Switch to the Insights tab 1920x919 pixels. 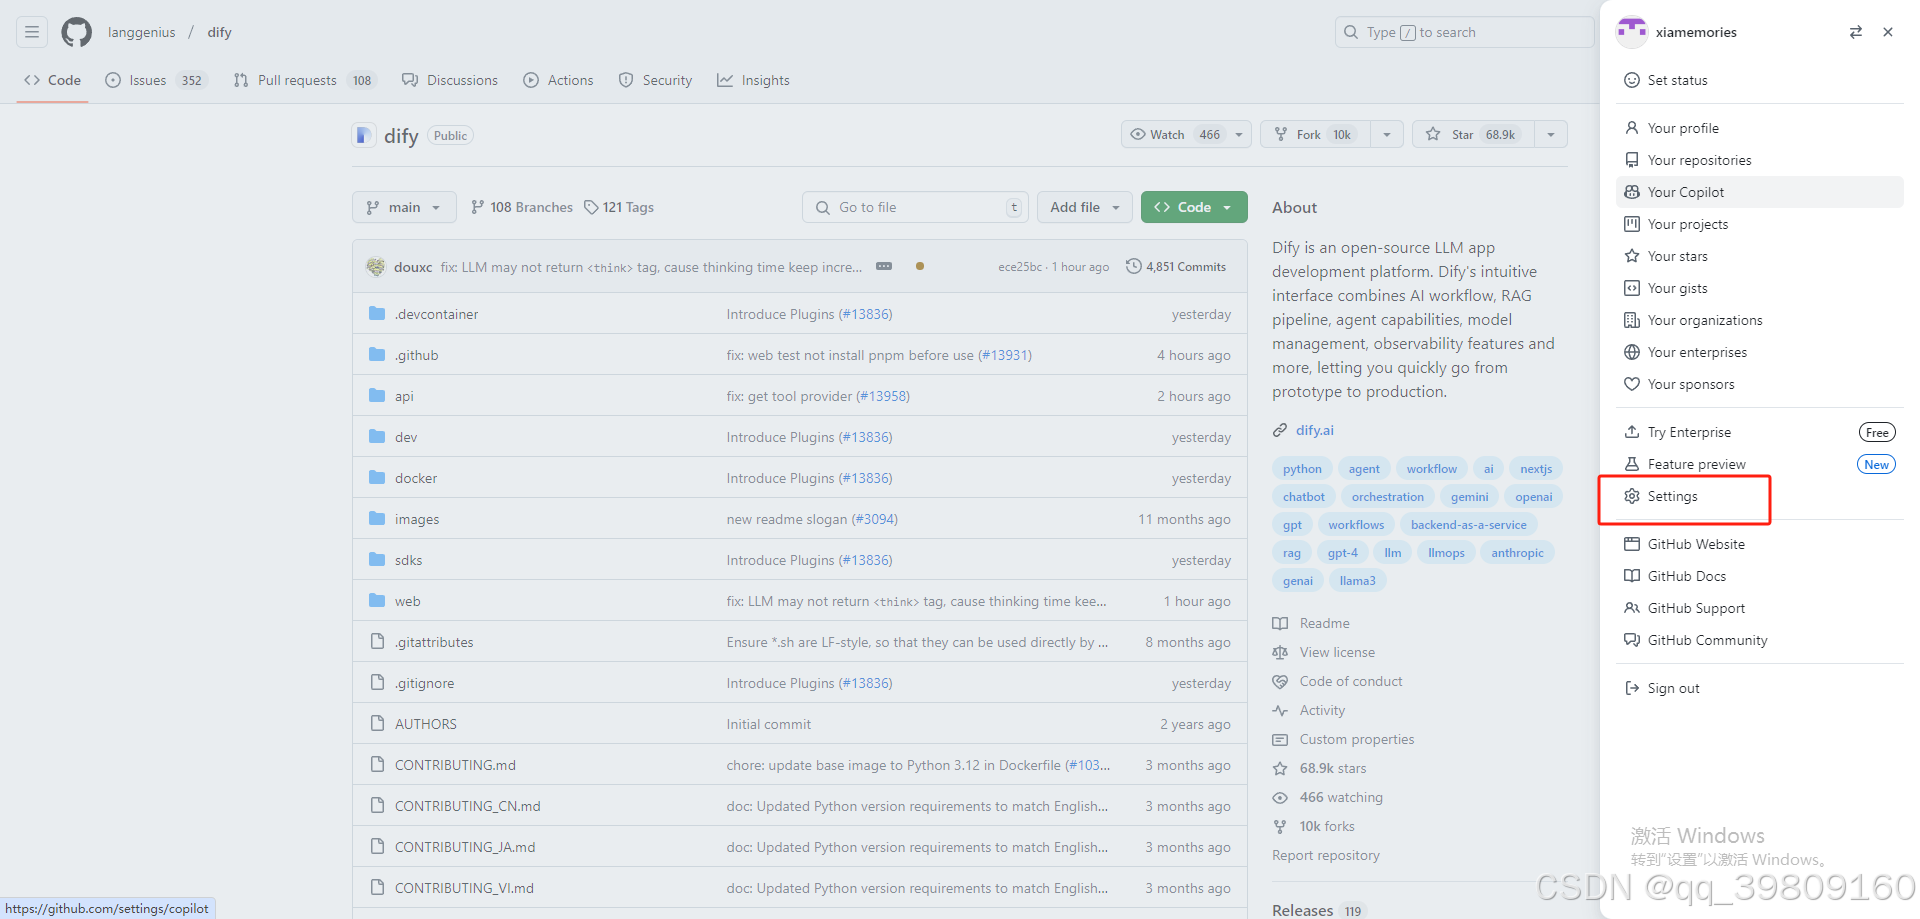(753, 80)
